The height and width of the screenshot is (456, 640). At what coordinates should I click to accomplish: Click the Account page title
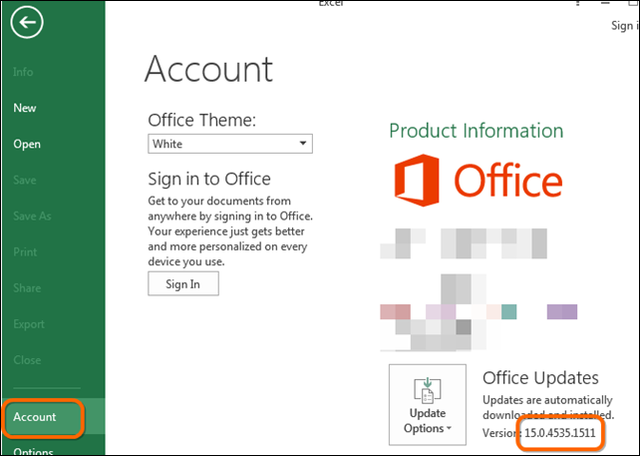click(x=209, y=69)
